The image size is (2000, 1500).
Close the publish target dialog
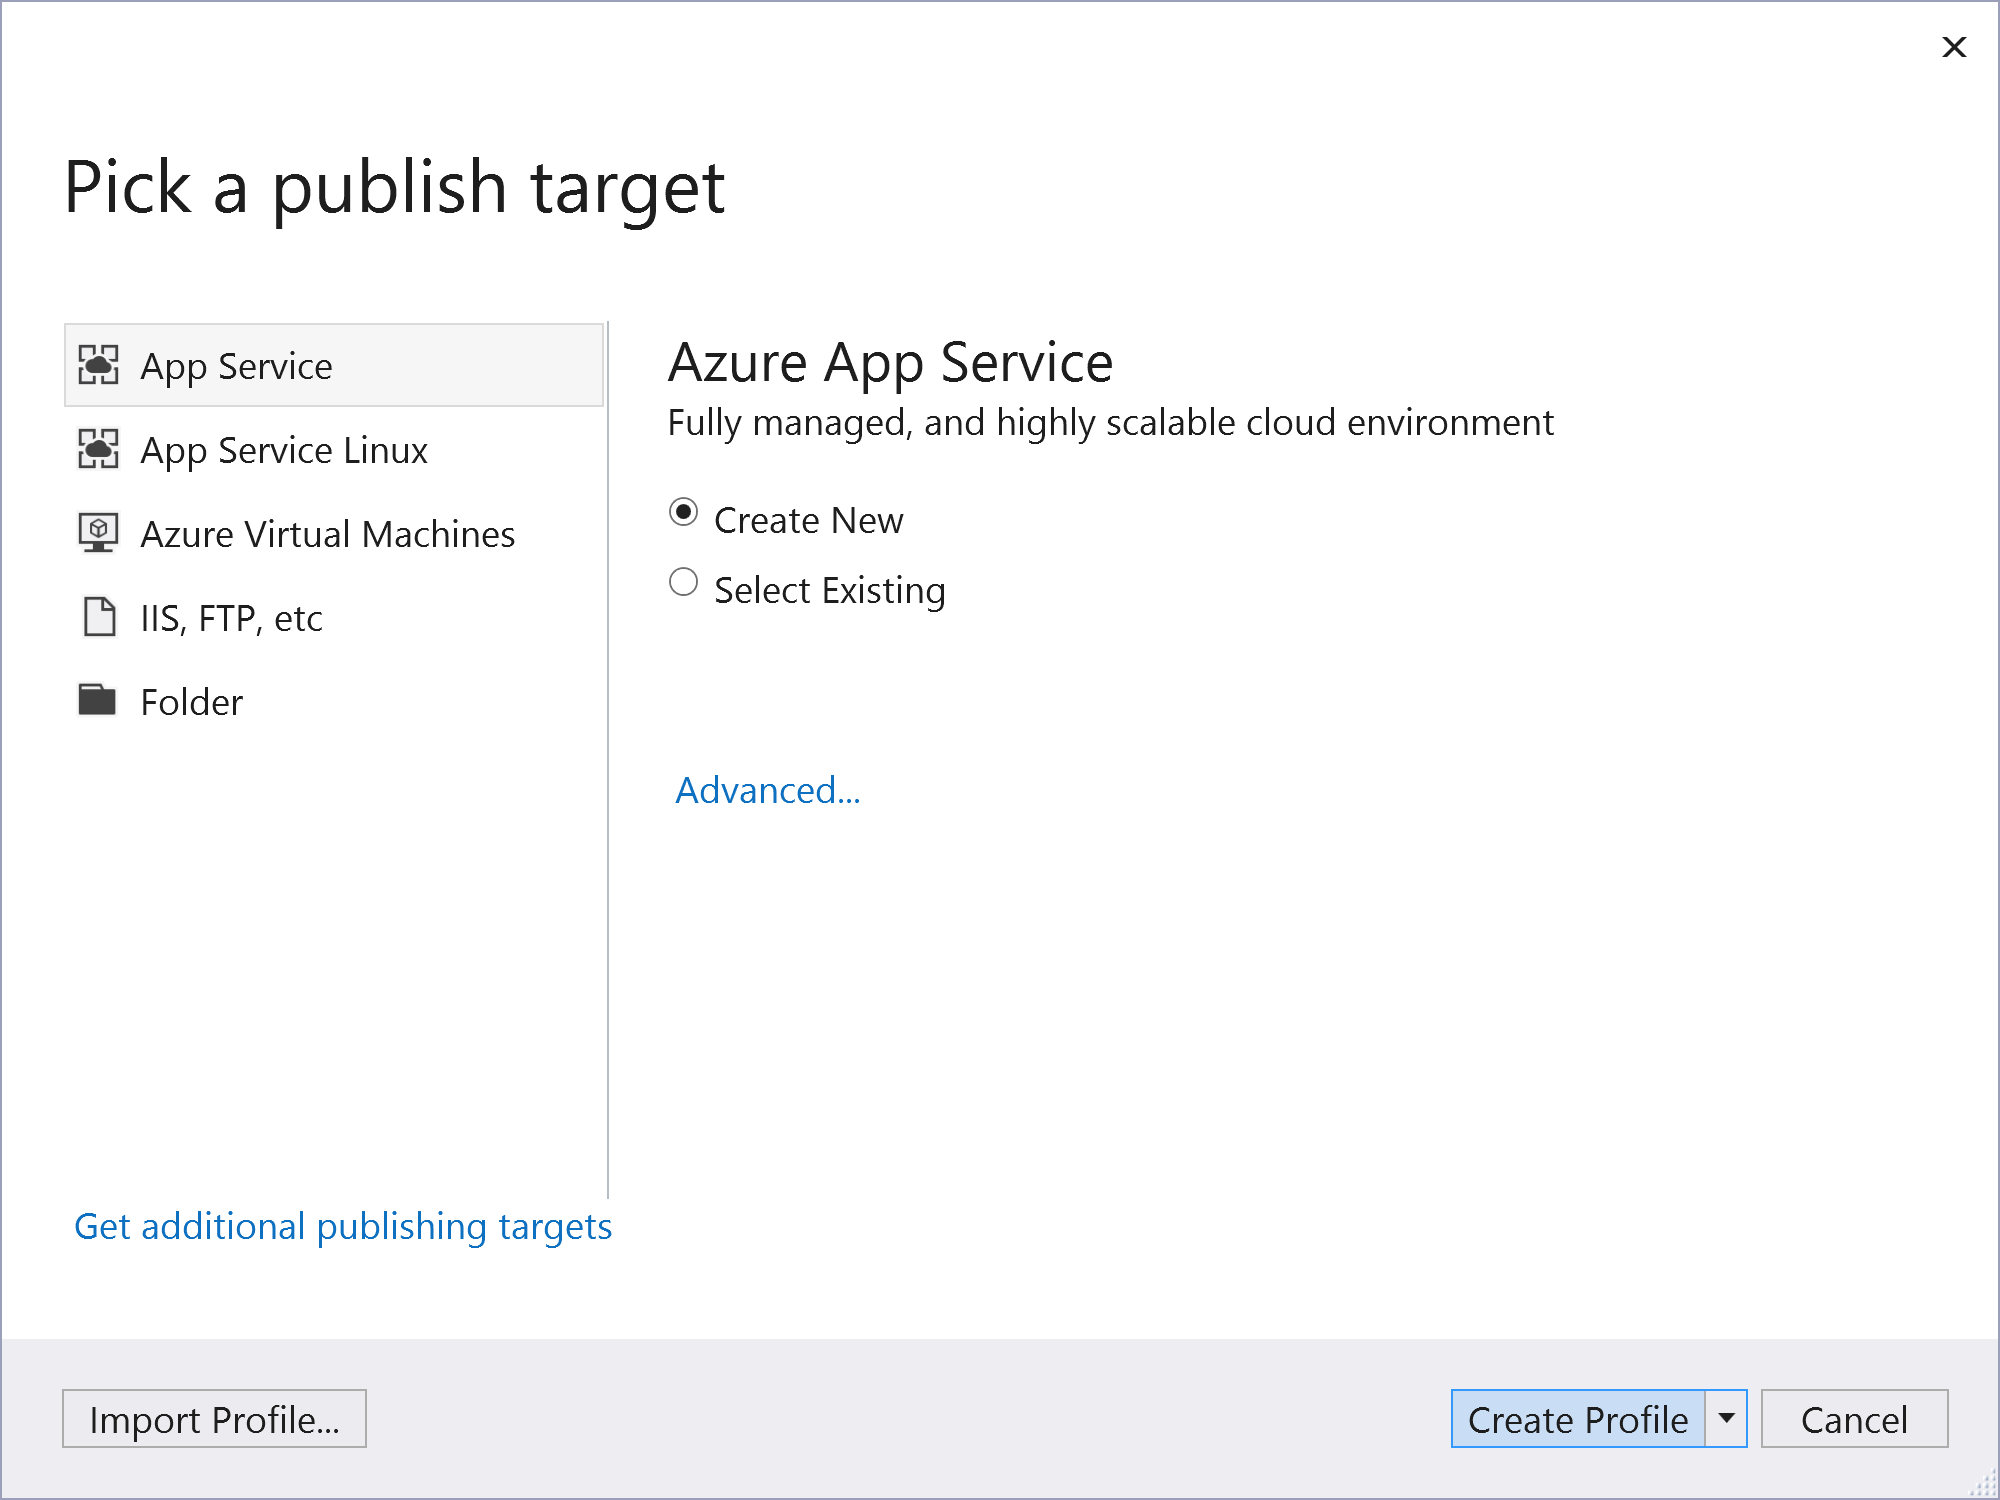pyautogui.click(x=1954, y=47)
